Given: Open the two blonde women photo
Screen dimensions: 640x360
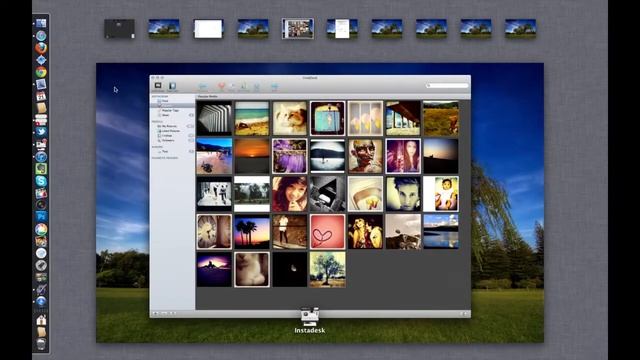Looking at the screenshot, I should pos(365,232).
